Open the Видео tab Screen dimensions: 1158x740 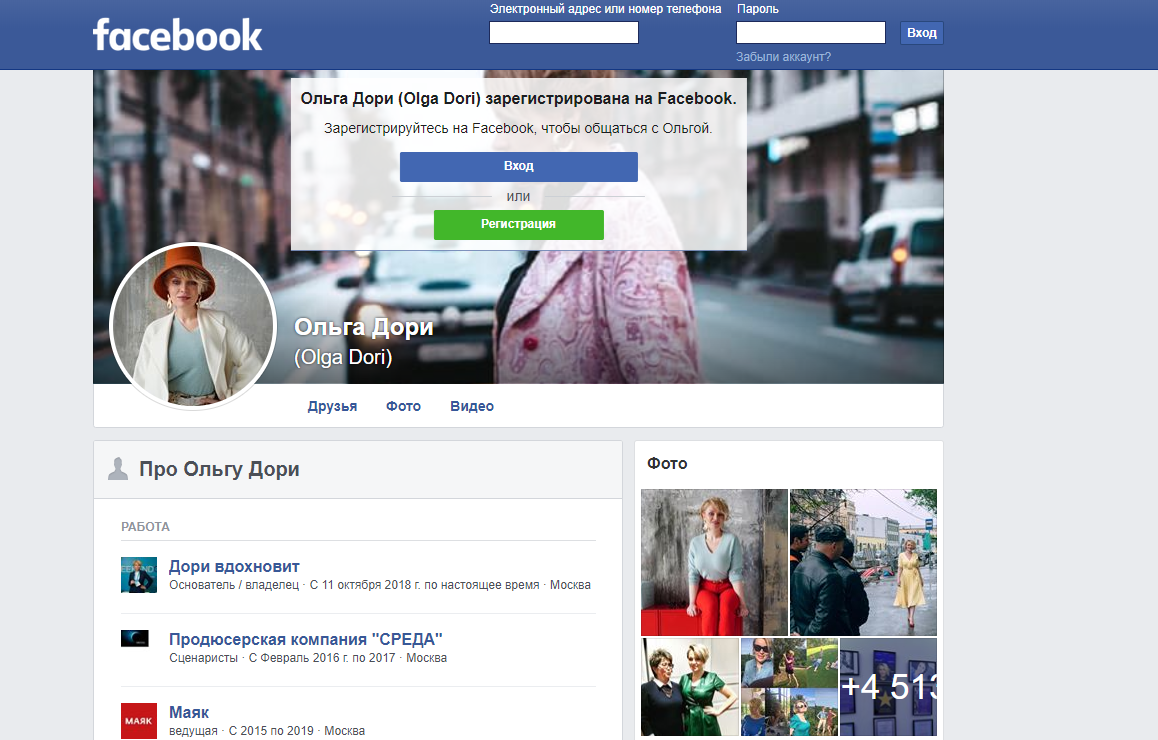click(472, 406)
